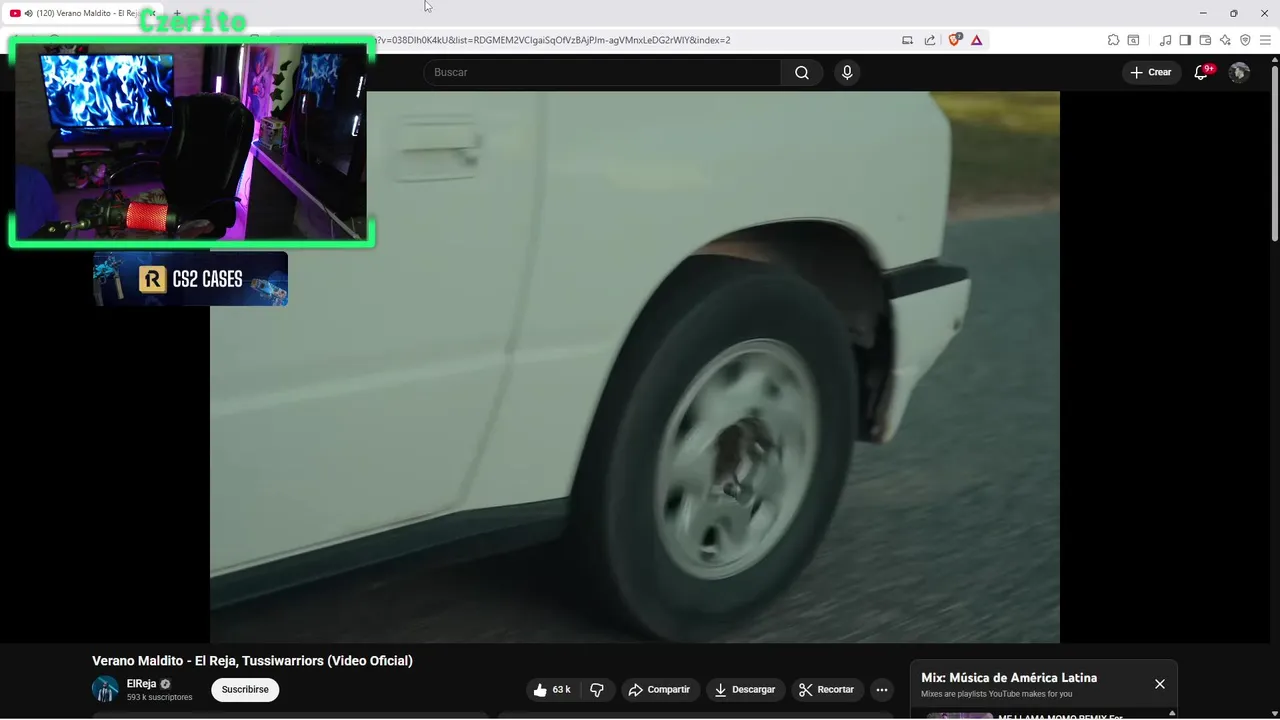Viewport: 1280px width, 720px height.
Task: Open the Brave Shields lion icon
Action: (954, 40)
